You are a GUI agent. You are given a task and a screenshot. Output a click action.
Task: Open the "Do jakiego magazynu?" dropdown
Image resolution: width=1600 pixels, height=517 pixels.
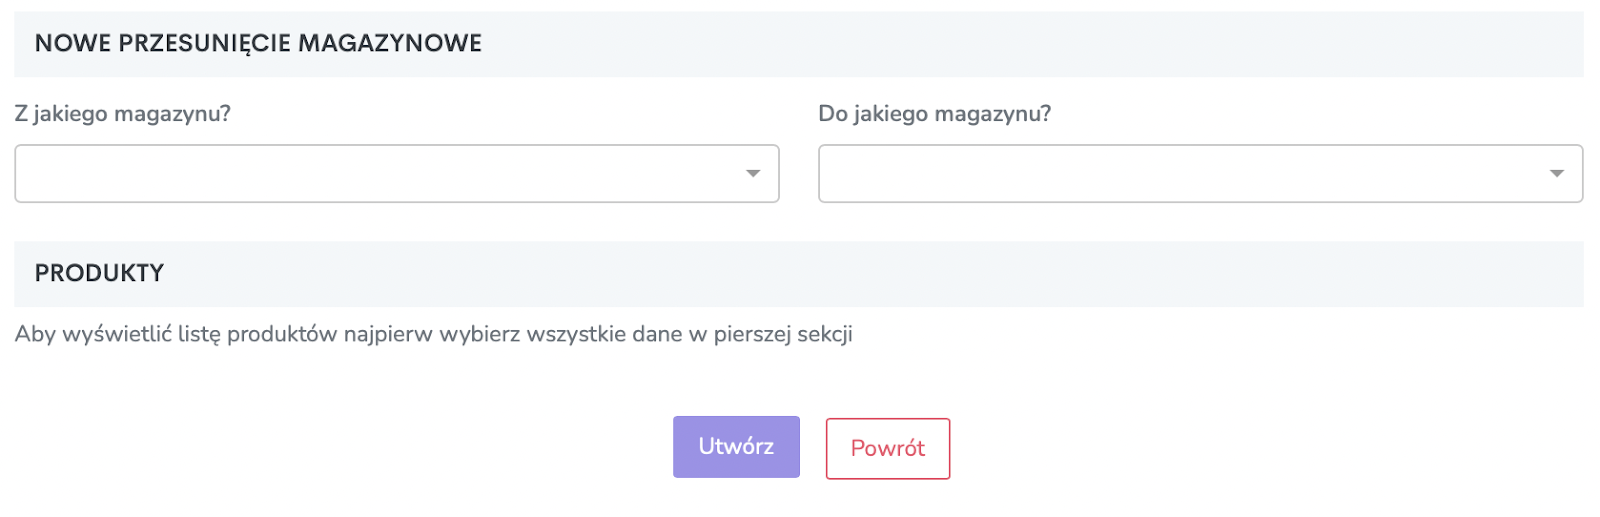coord(1200,174)
